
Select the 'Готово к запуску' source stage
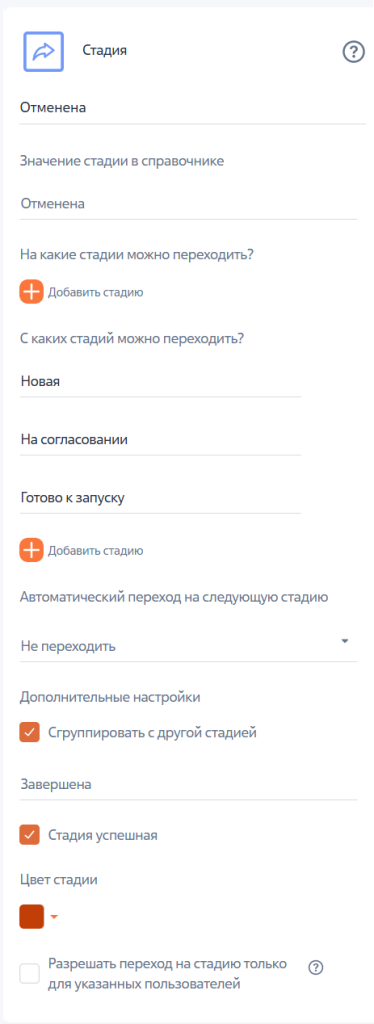(160, 498)
